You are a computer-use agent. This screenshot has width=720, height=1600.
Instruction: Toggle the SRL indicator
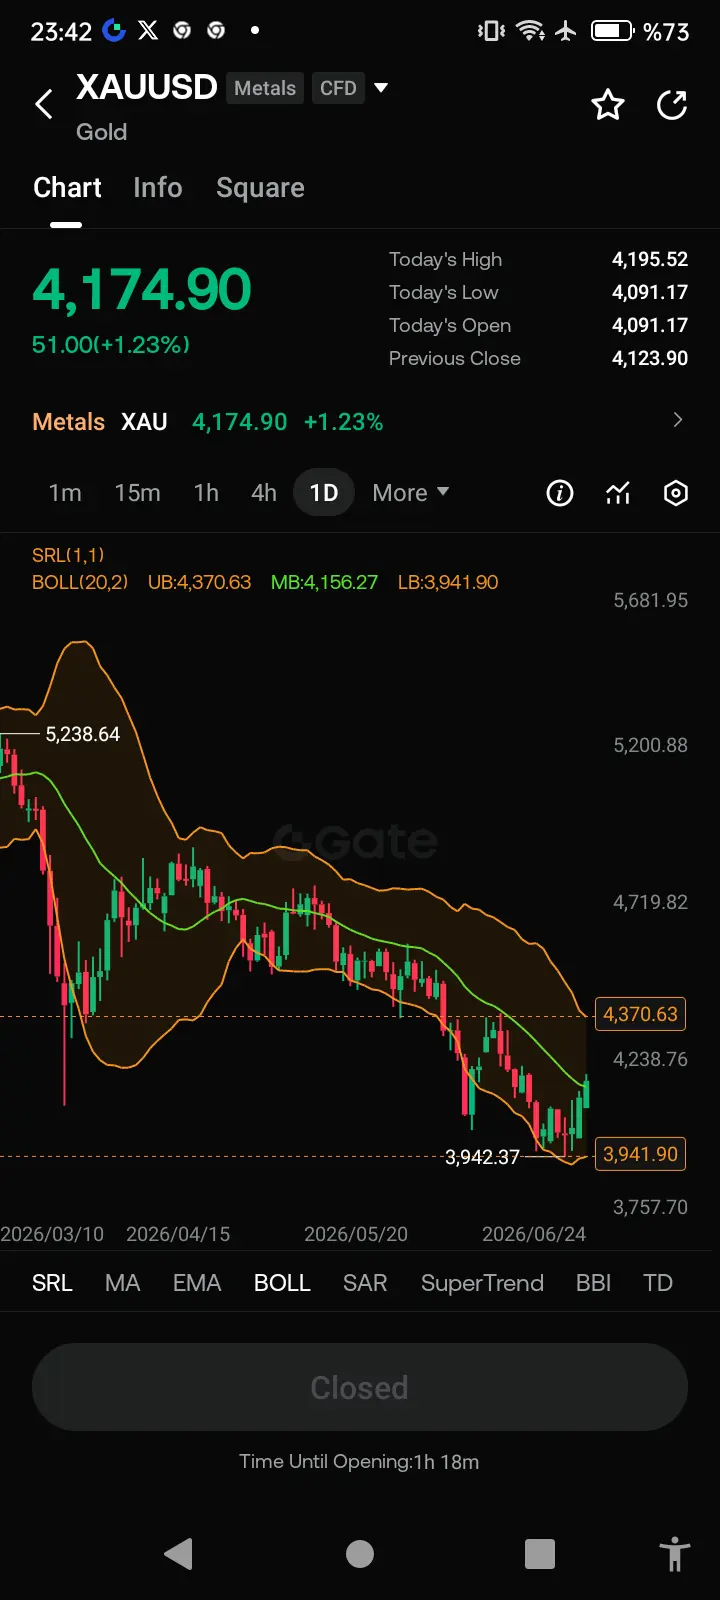[x=52, y=1283]
